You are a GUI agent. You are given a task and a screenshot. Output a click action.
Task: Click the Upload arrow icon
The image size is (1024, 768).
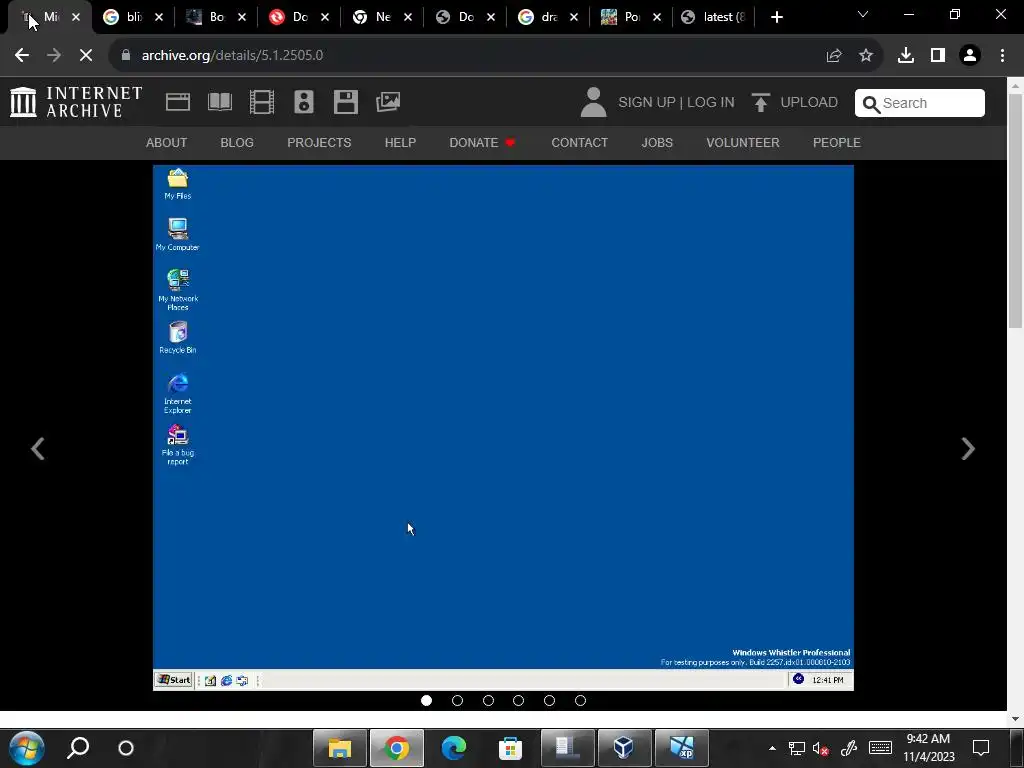point(760,103)
